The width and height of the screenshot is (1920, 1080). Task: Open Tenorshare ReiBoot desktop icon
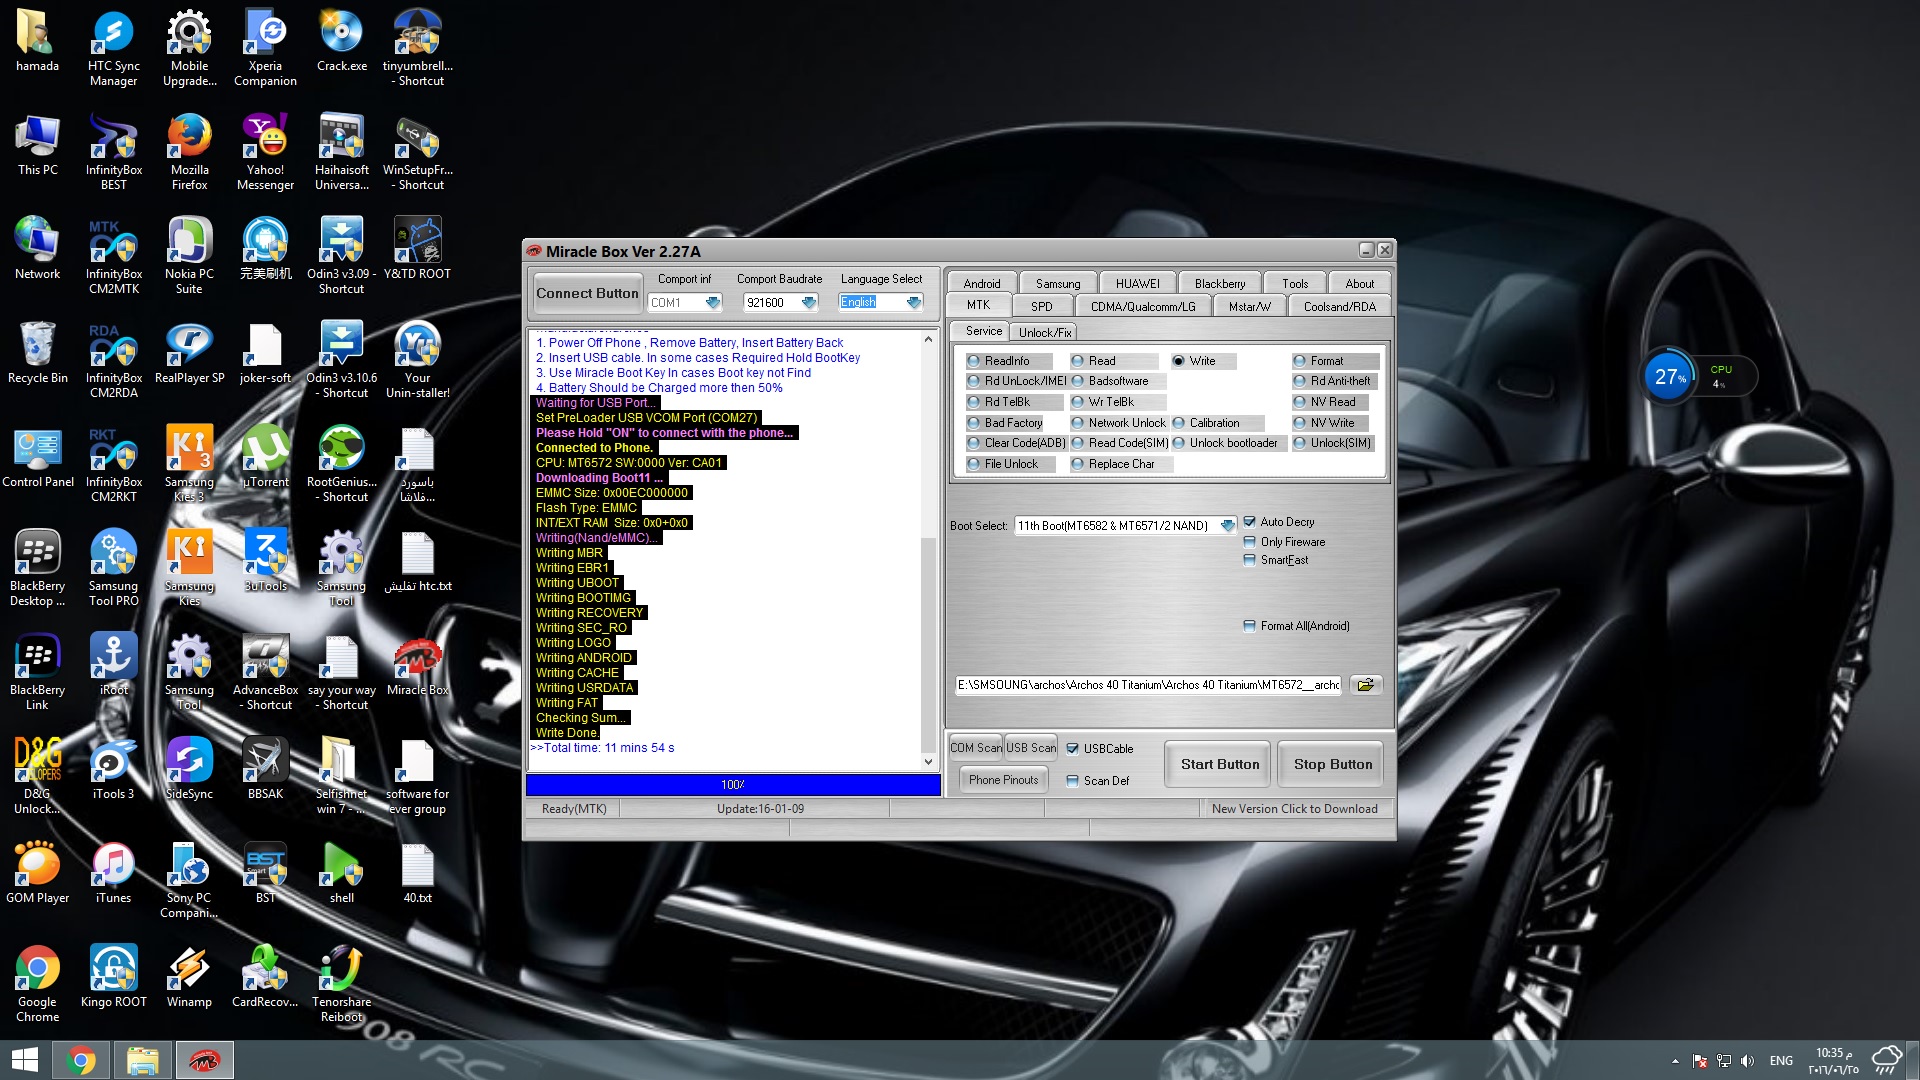click(341, 985)
